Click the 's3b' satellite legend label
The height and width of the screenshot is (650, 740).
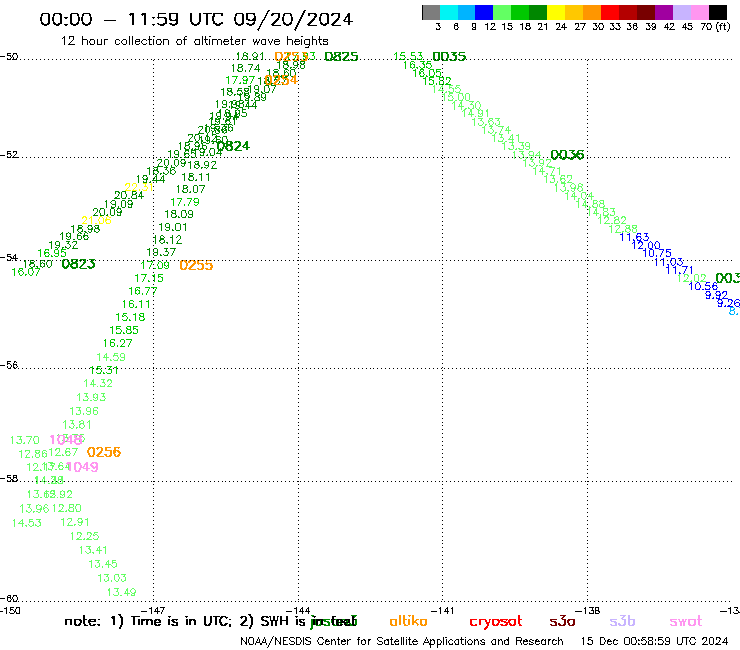tap(622, 621)
